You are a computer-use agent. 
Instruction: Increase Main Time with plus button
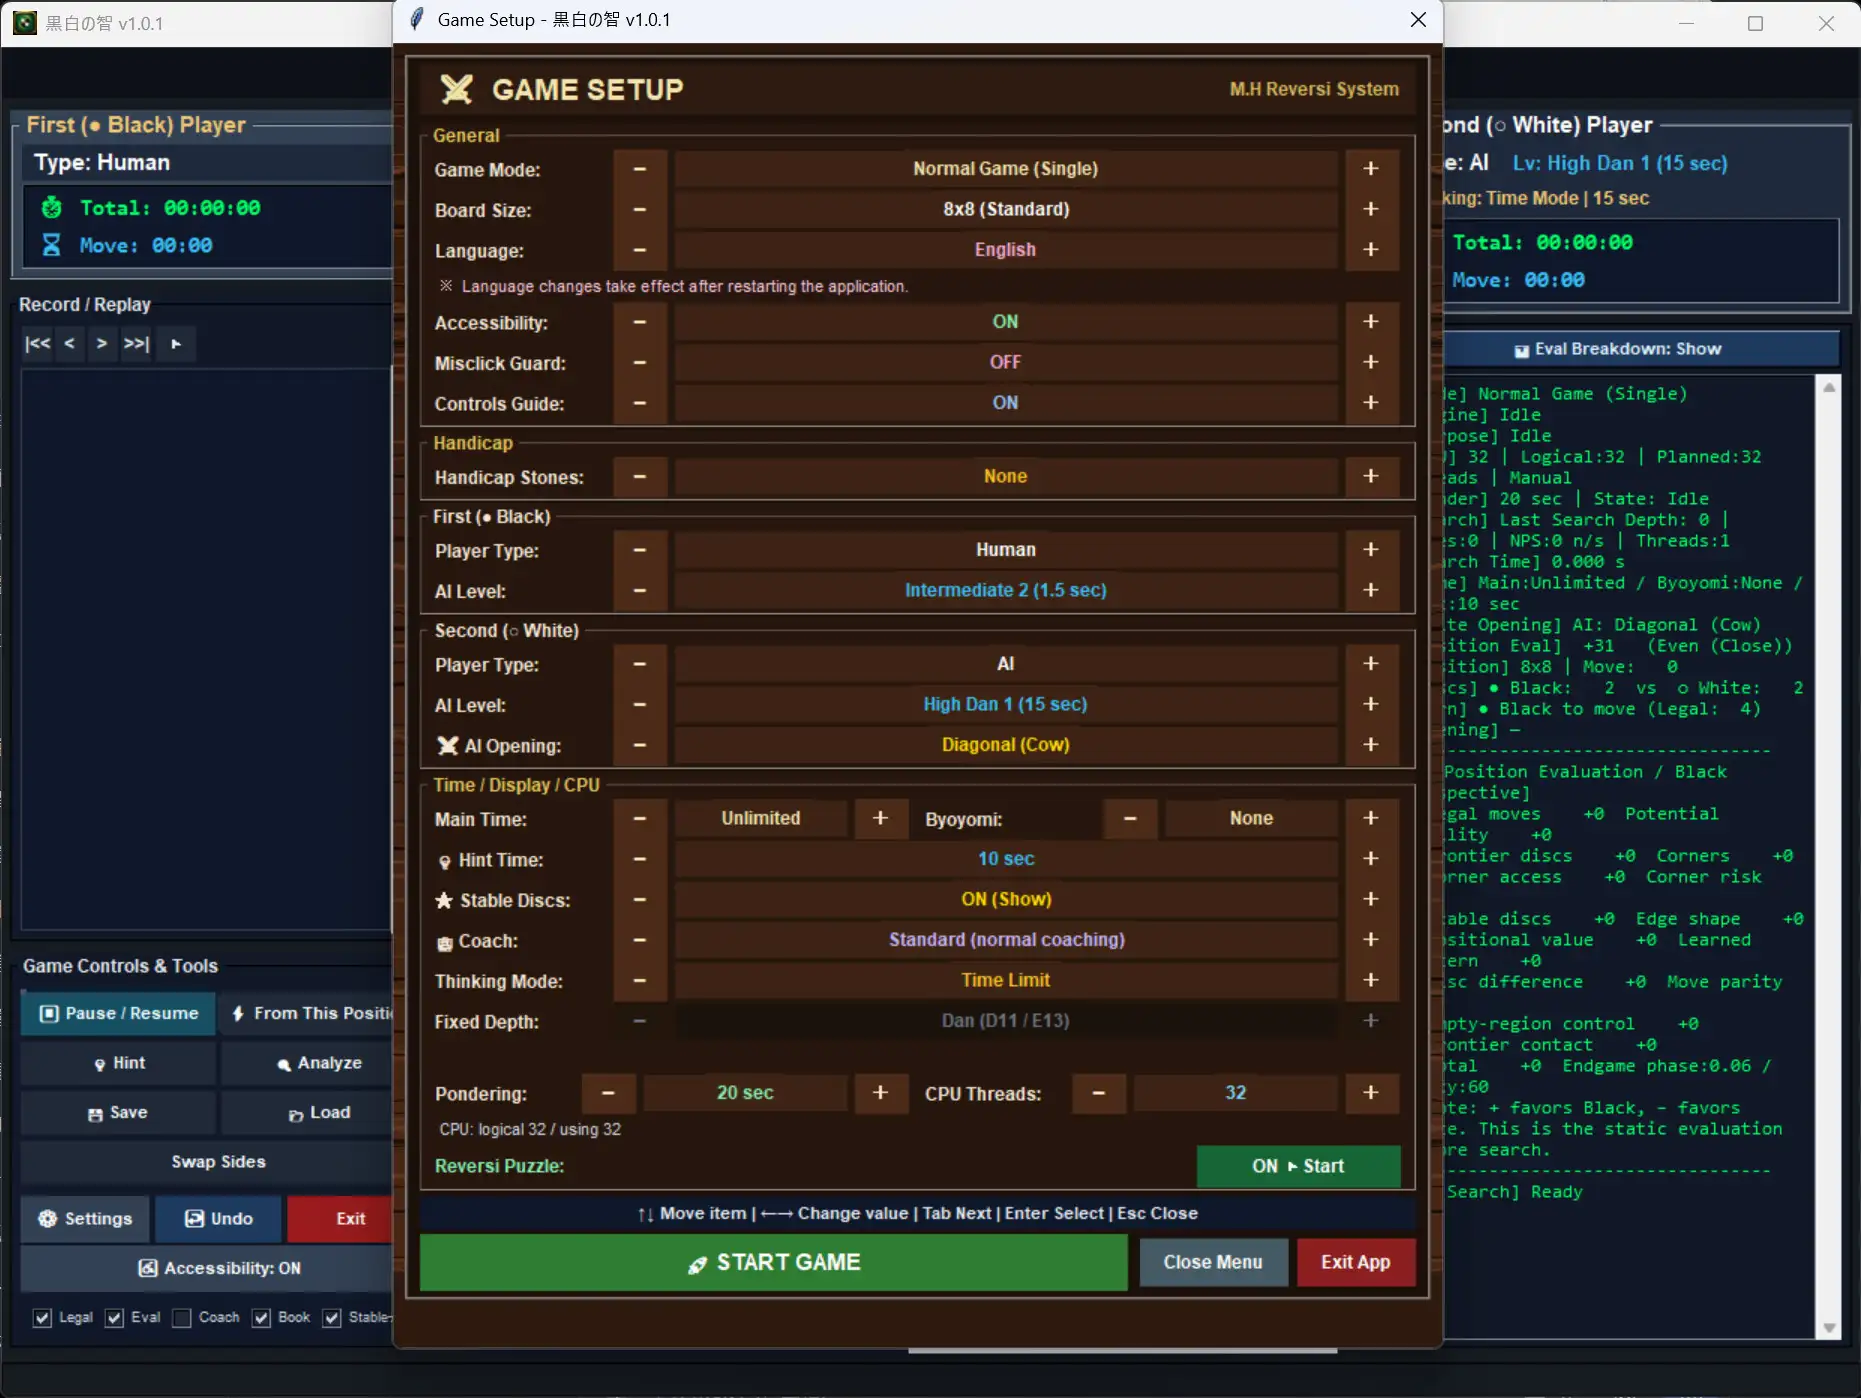(x=880, y=818)
